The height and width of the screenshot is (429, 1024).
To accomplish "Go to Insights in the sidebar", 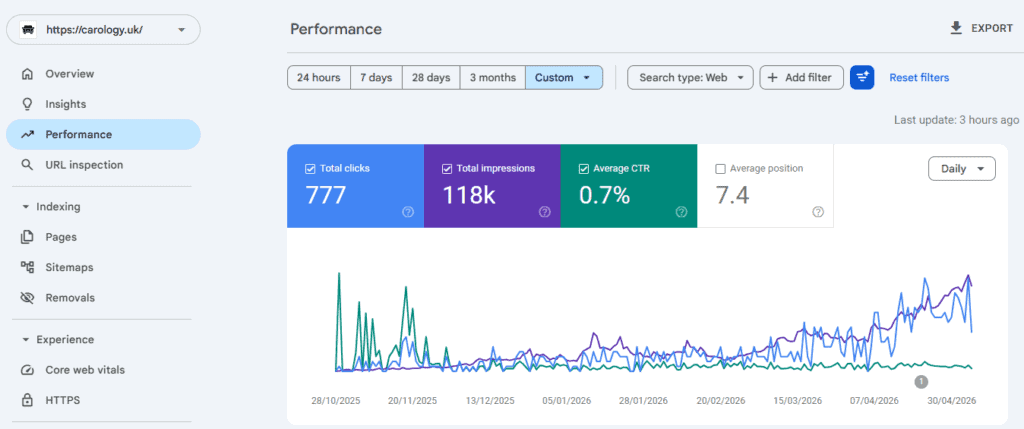I will tap(103, 104).
